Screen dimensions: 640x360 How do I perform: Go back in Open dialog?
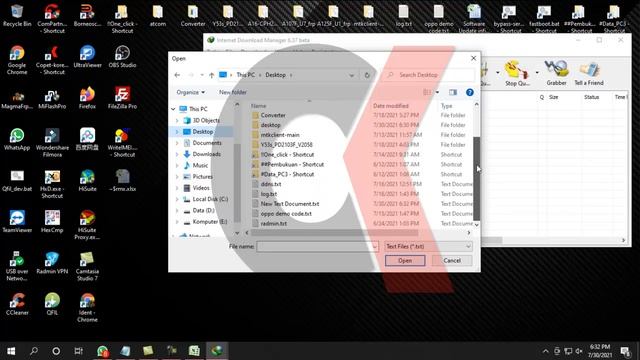[177, 75]
